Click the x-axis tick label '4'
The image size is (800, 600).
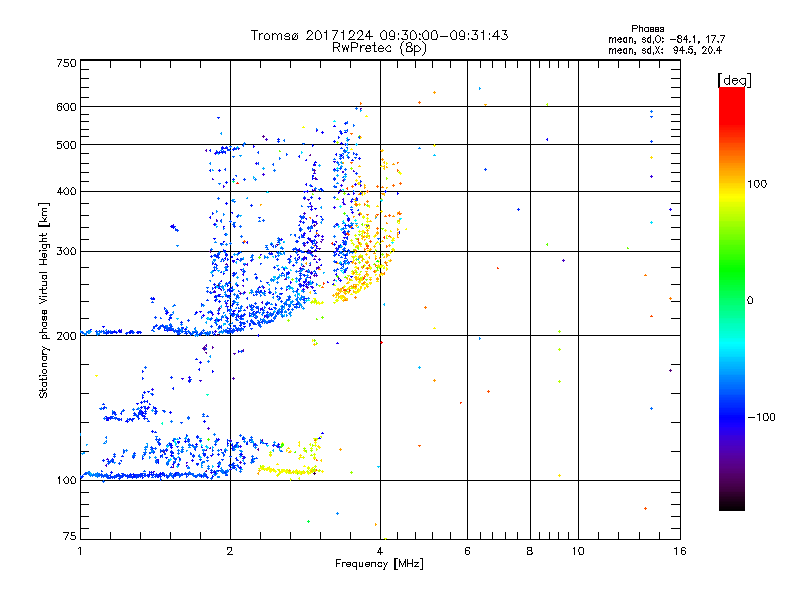380,551
